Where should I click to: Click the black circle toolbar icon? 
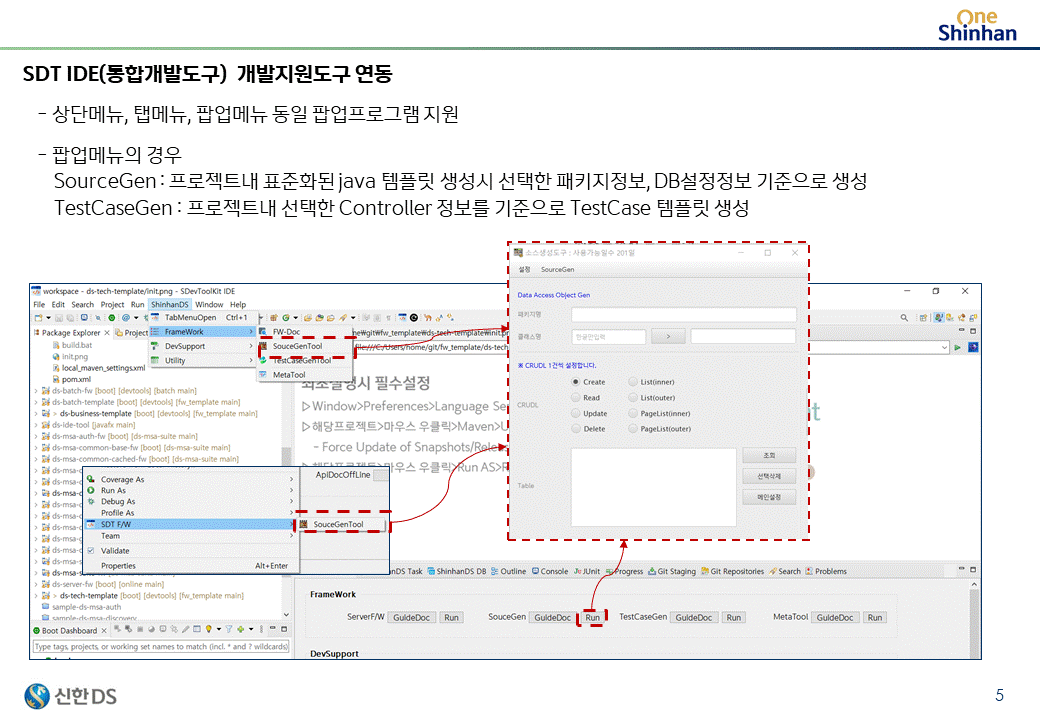(414, 318)
